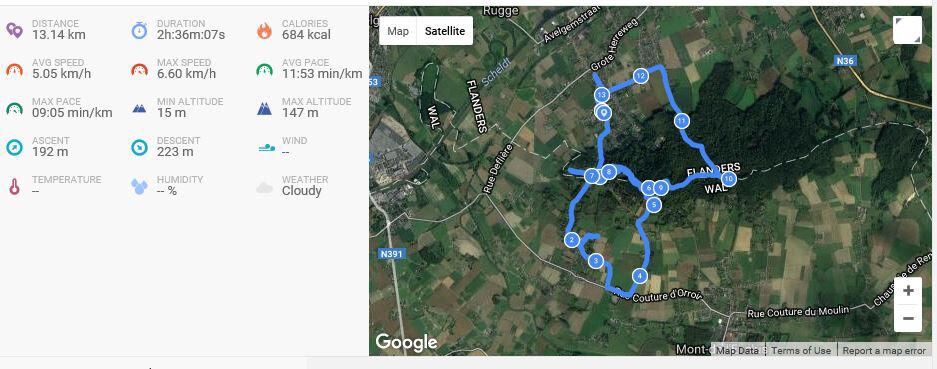937x369 pixels.
Task: Click the distance pin icon
Action: (x=14, y=30)
